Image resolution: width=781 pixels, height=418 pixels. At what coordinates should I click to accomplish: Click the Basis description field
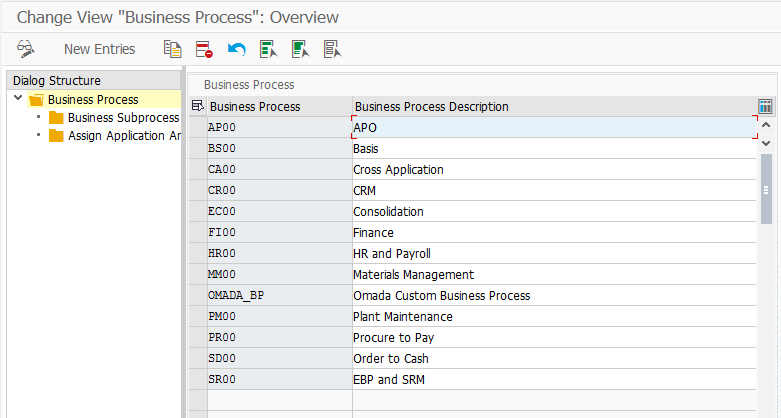point(554,148)
